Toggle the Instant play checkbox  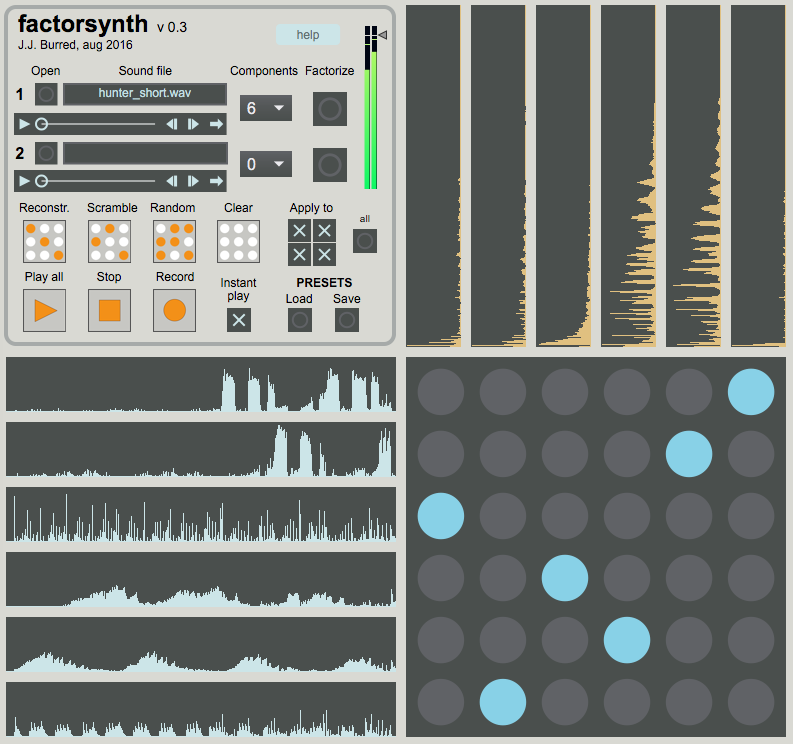(239, 320)
